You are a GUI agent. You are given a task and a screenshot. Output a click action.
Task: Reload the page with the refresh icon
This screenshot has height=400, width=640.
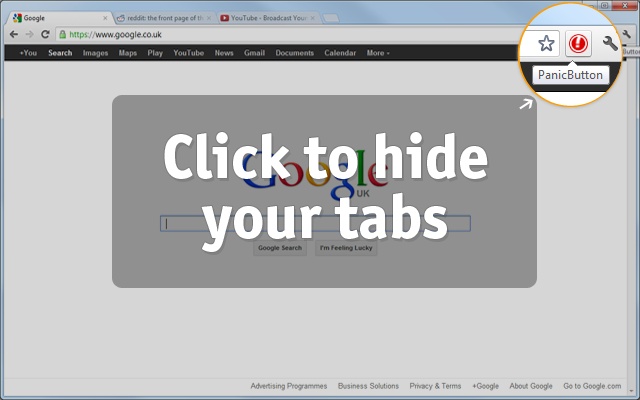[x=45, y=34]
